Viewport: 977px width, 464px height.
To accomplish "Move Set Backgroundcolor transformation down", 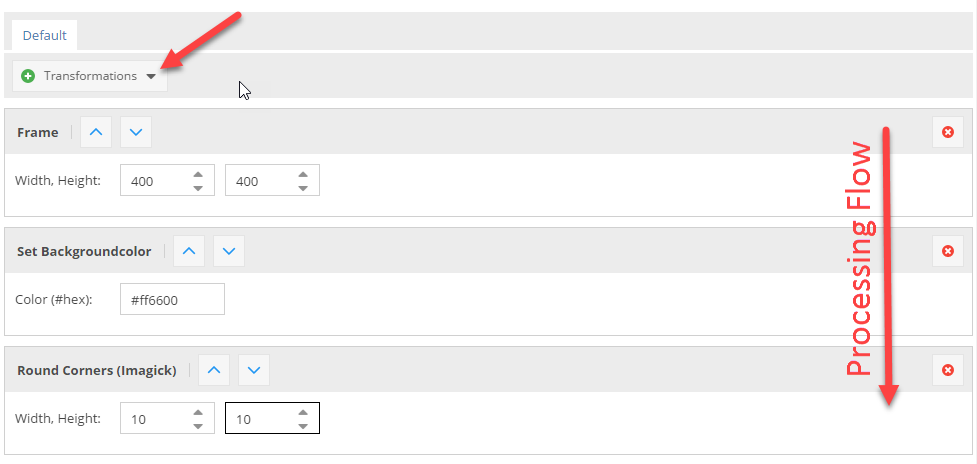I will click(229, 251).
